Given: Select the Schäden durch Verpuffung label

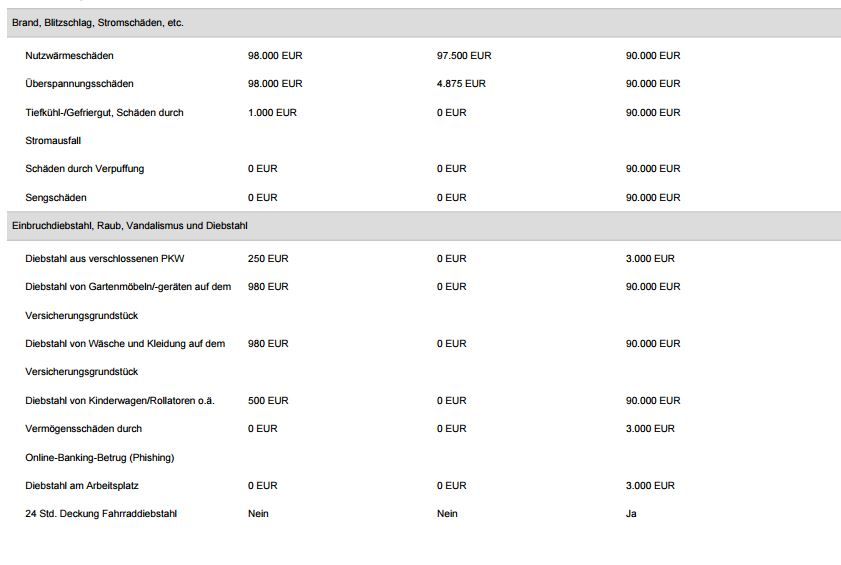Looking at the screenshot, I should point(85,169).
